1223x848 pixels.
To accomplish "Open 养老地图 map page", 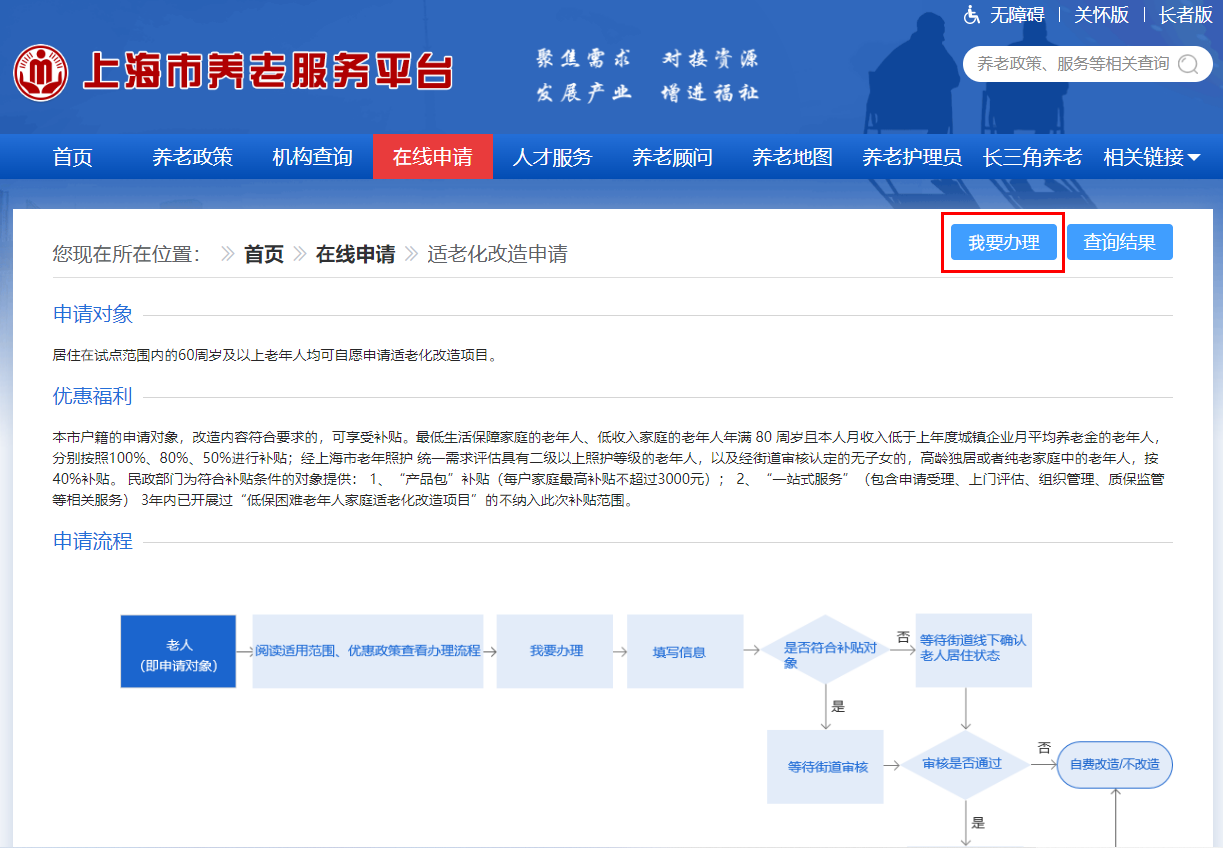I will [793, 157].
